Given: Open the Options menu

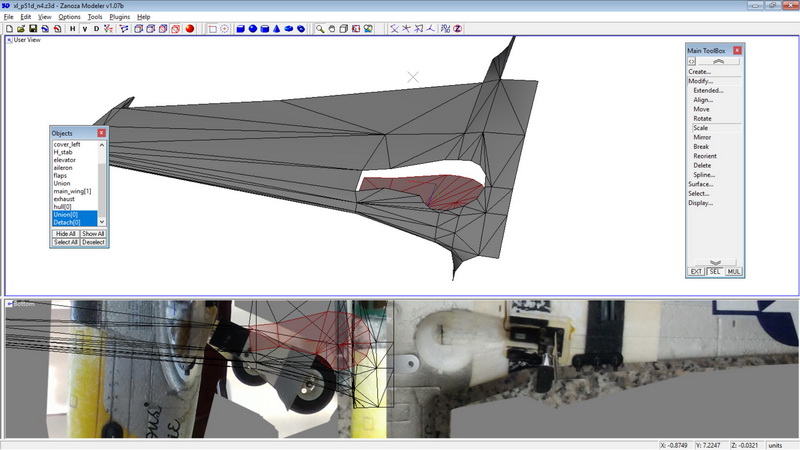Looking at the screenshot, I should [69, 17].
